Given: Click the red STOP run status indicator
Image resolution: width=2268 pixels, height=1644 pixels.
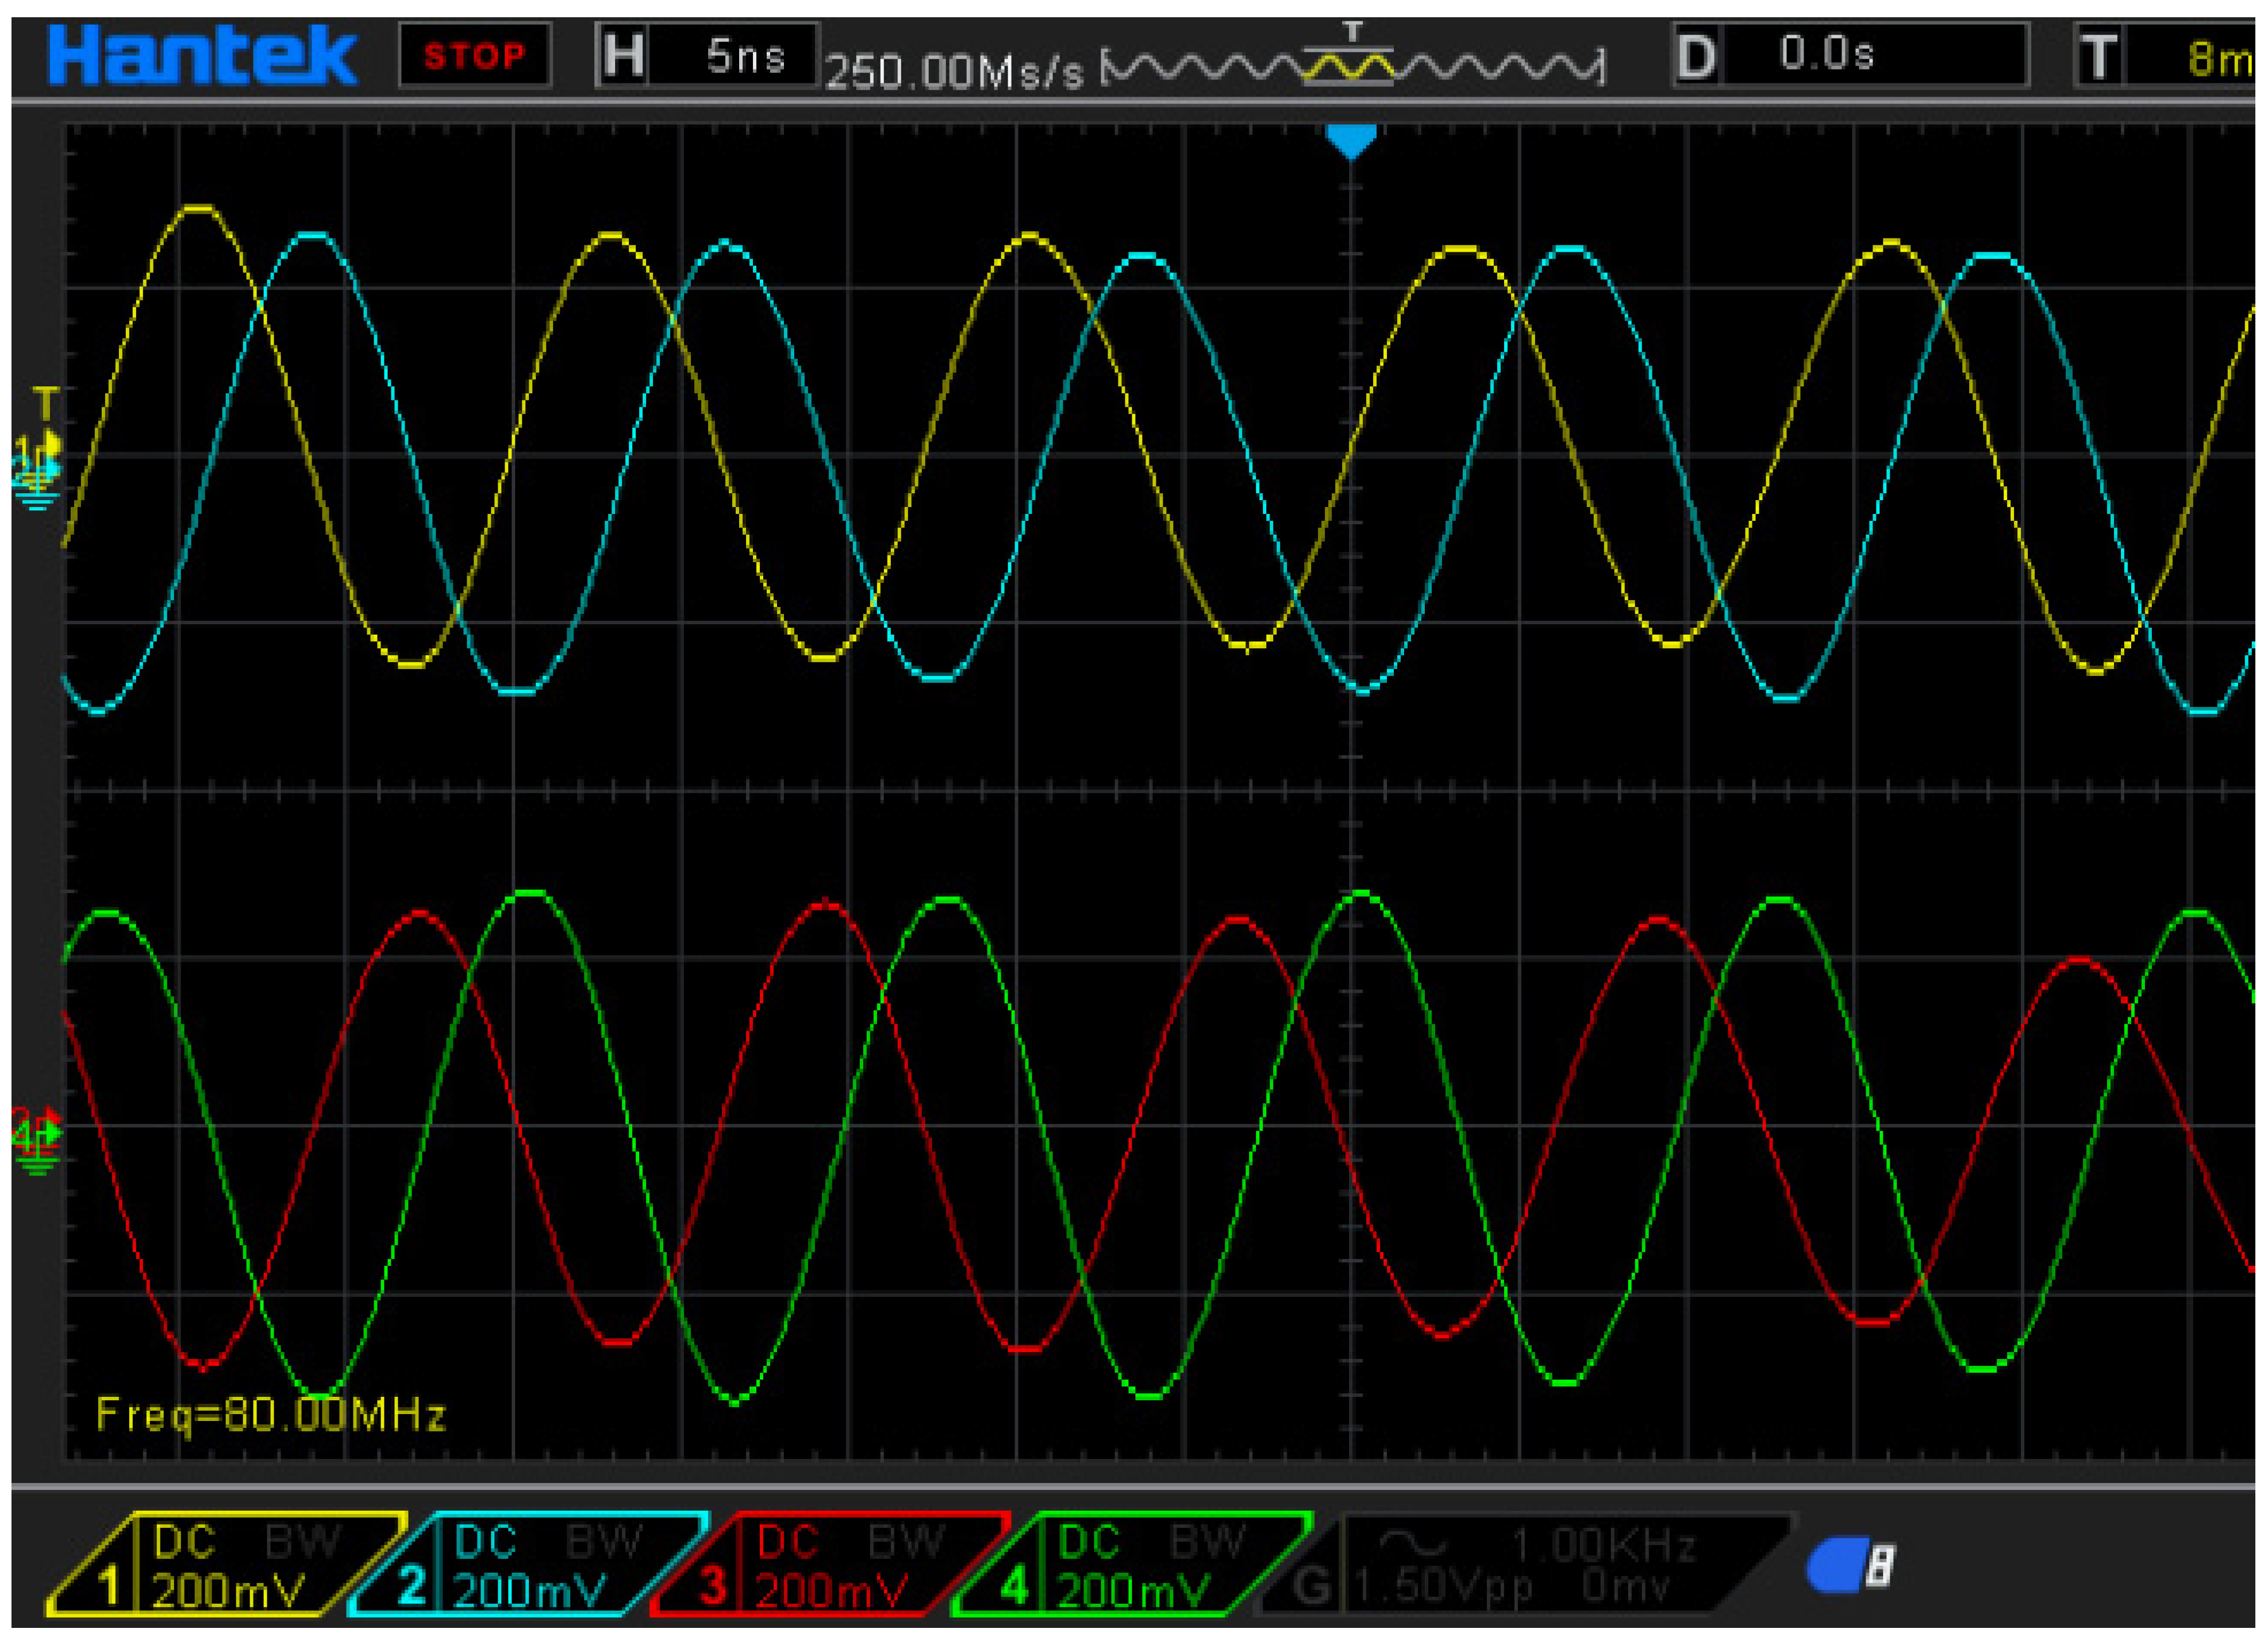Looking at the screenshot, I should (x=474, y=56).
